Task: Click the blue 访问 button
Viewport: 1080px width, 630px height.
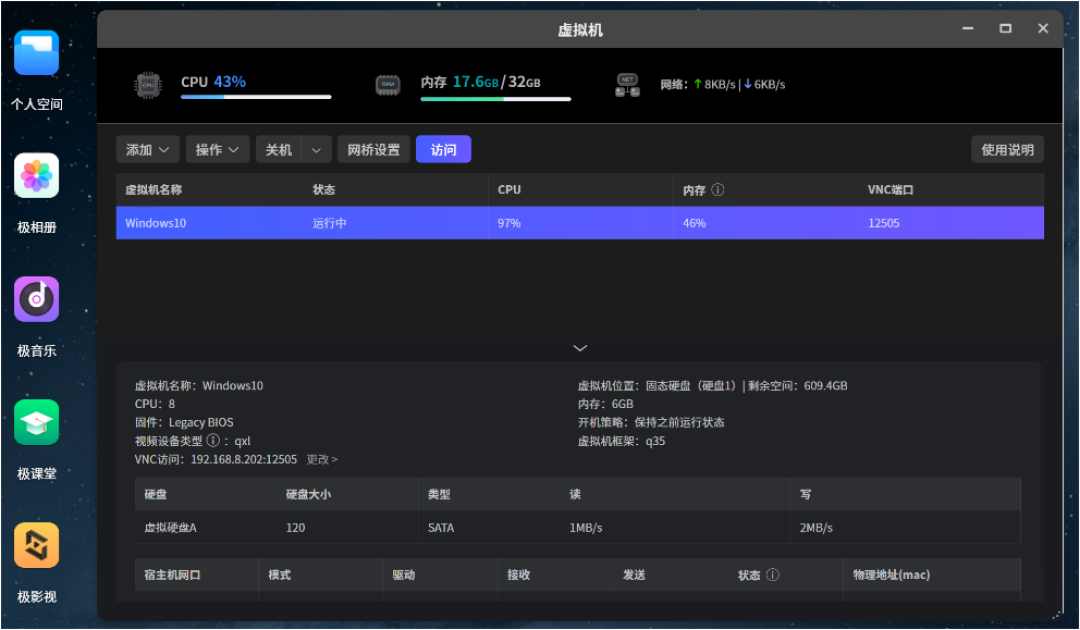Action: tap(444, 149)
